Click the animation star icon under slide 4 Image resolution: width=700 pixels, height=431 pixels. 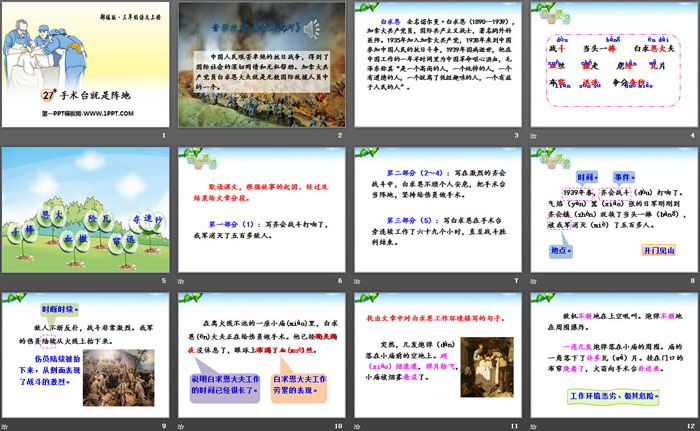click(x=533, y=136)
